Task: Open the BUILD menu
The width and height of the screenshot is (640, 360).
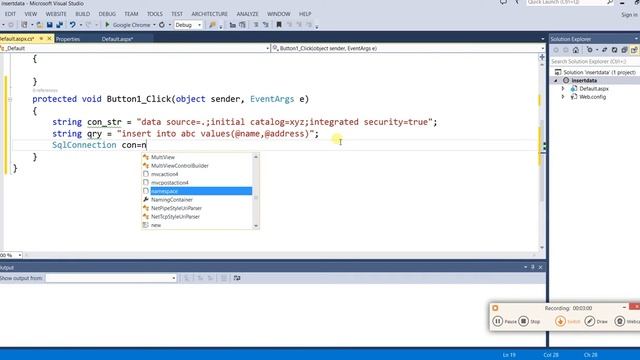Action: point(82,14)
